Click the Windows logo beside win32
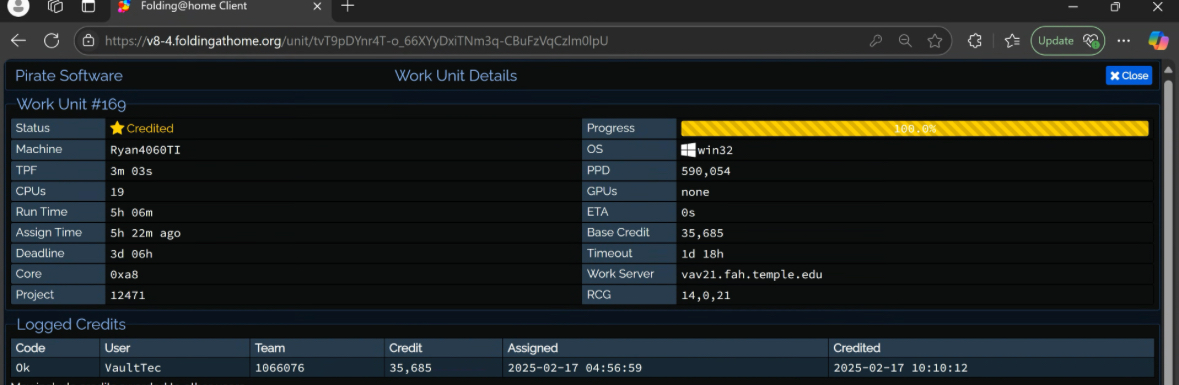1179x385 pixels. point(688,150)
